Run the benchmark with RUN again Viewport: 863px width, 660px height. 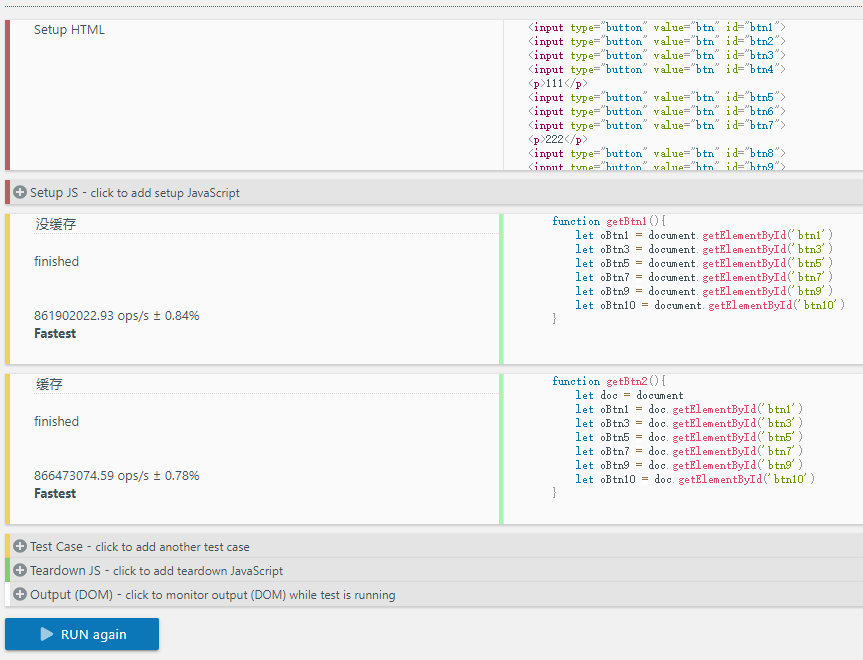[x=82, y=634]
